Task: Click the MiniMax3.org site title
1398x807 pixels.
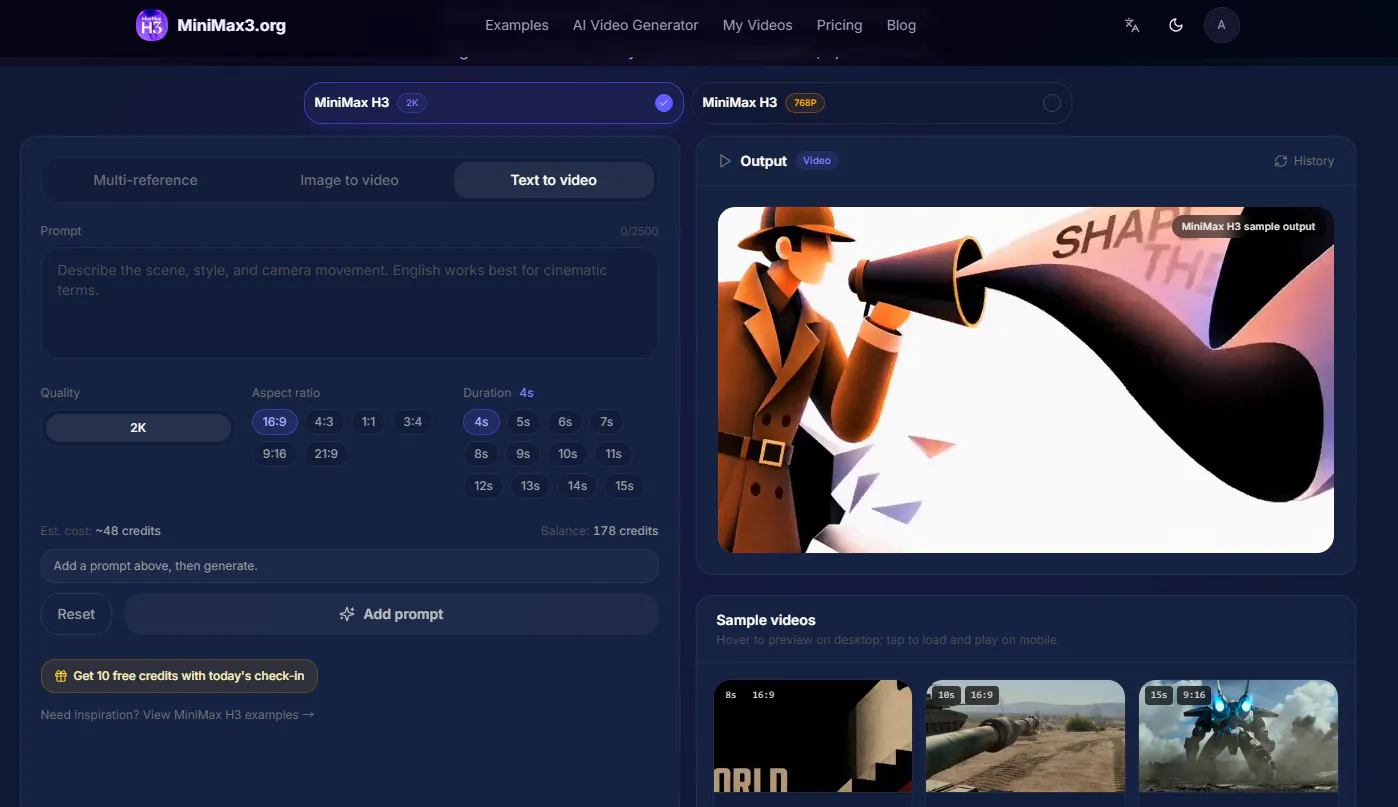Action: click(231, 26)
